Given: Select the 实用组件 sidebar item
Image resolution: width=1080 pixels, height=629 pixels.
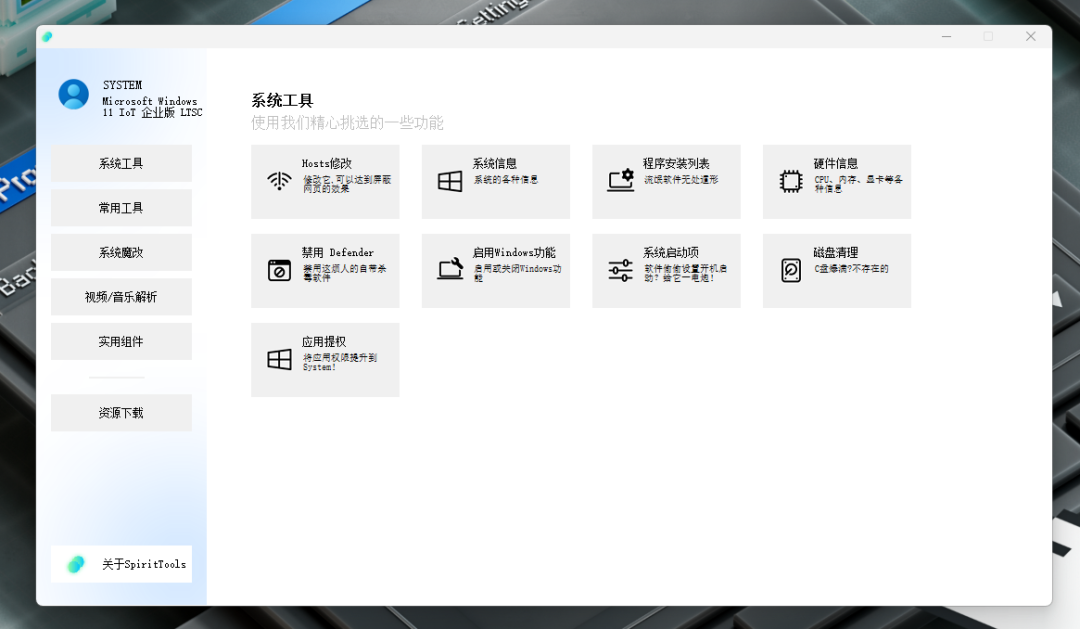Looking at the screenshot, I should tap(121, 342).
